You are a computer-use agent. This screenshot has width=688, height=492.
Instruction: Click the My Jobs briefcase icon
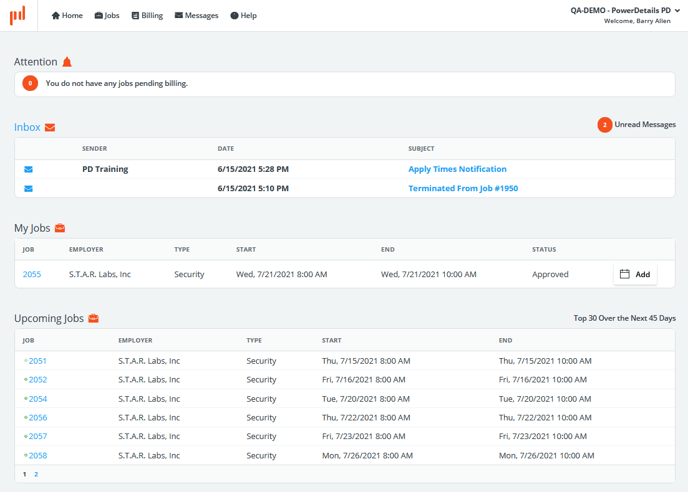click(60, 229)
